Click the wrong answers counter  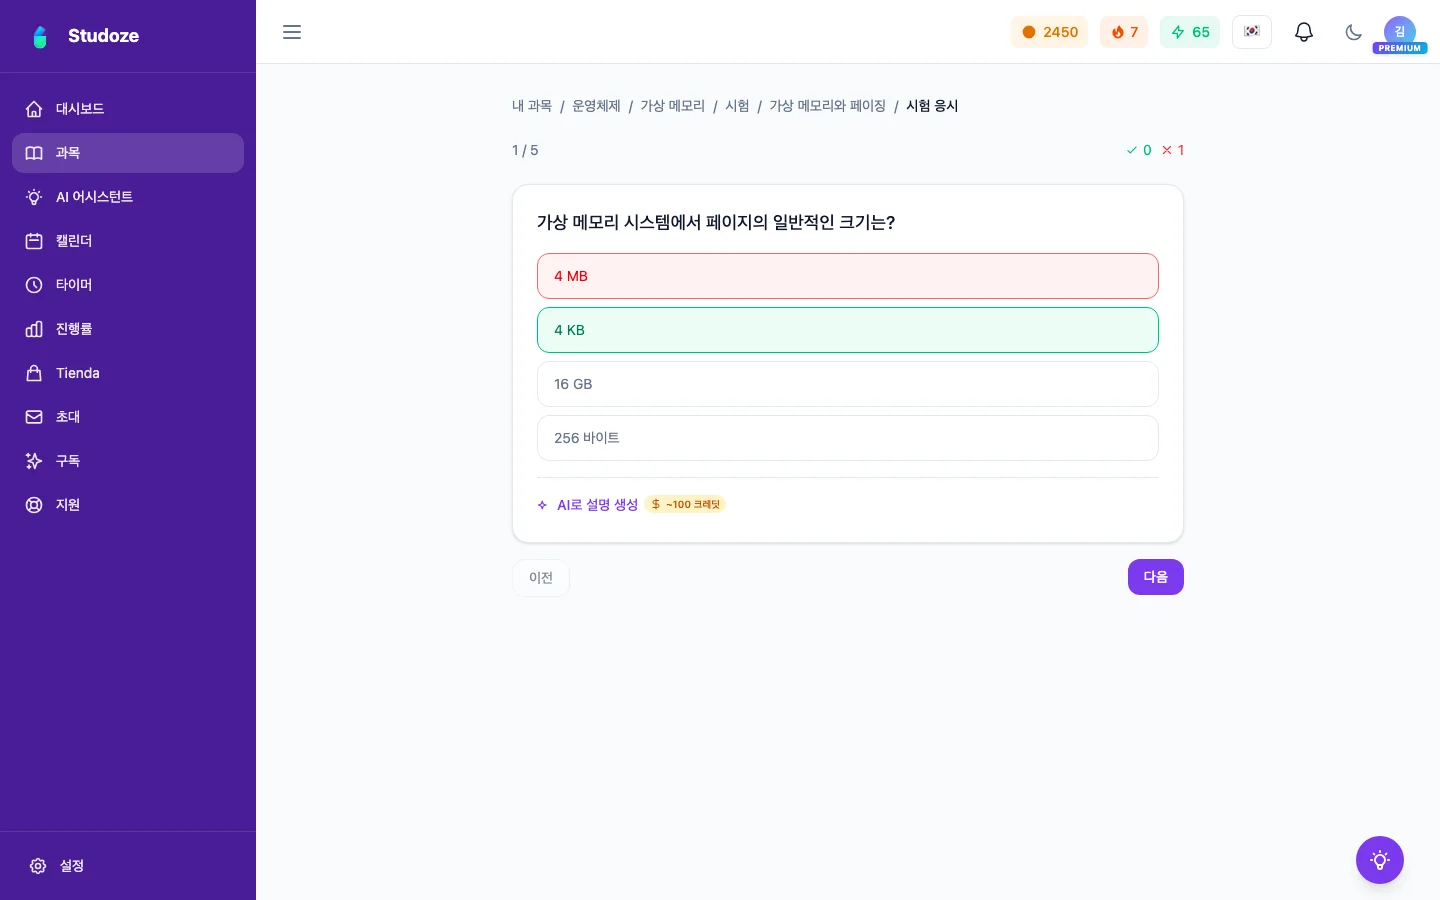(x=1173, y=150)
